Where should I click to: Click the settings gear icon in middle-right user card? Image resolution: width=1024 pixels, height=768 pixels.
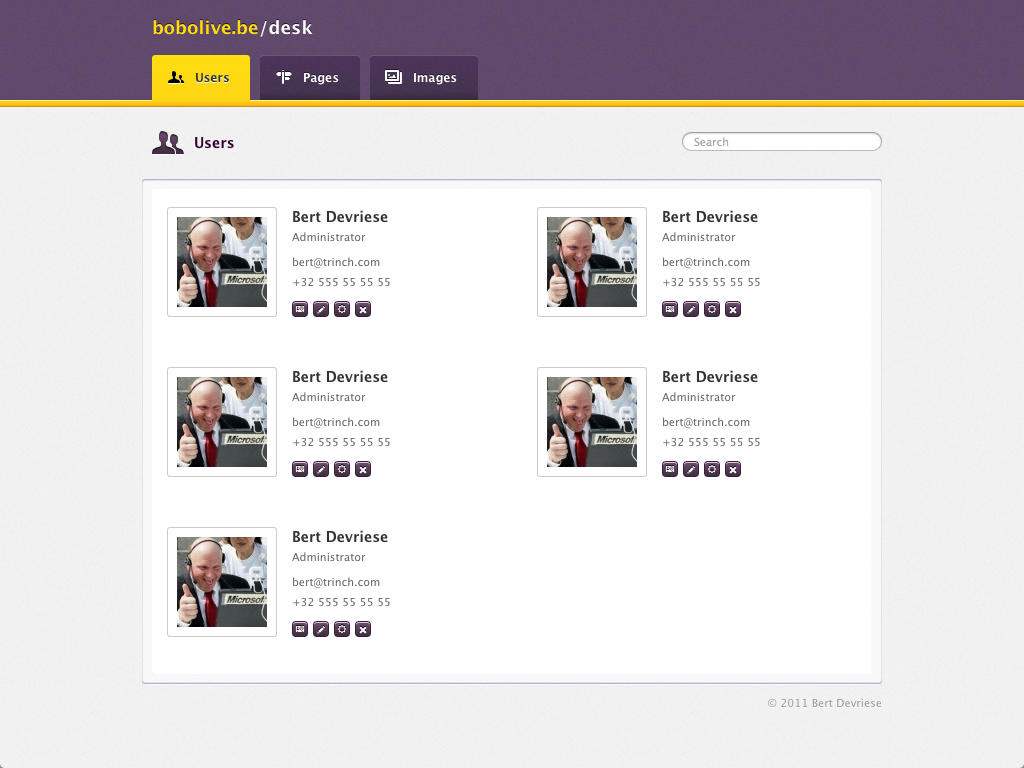pos(712,469)
